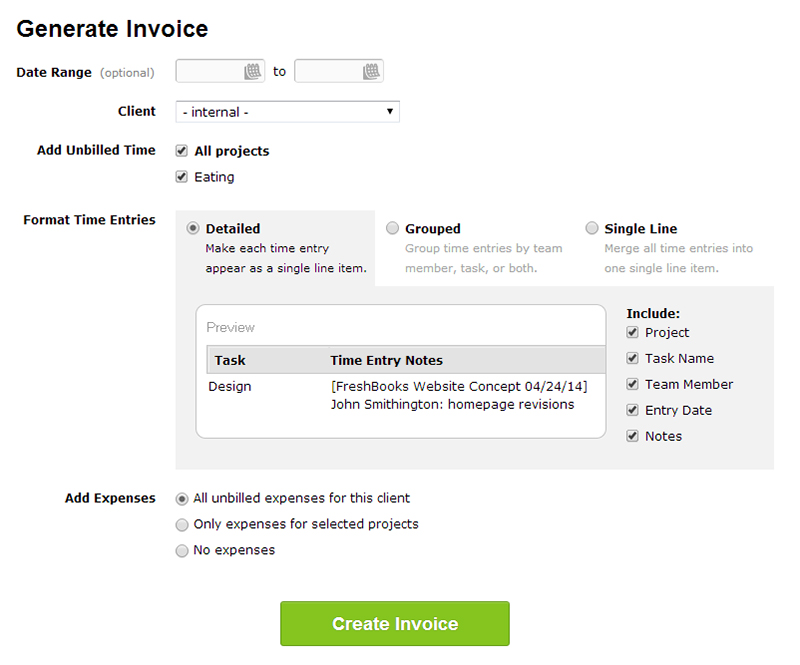Toggle the All projects checkbox
Viewport: 800px width, 665px height.
(182, 151)
